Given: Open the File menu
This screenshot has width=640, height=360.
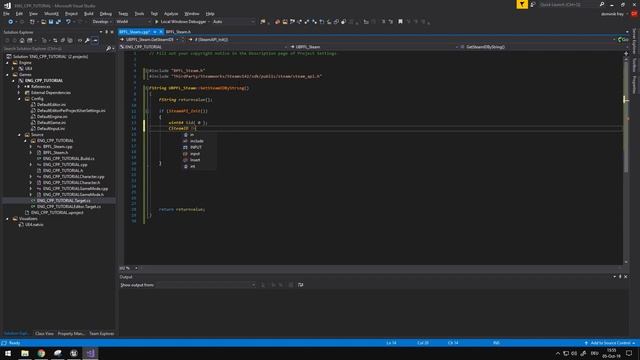Looking at the screenshot, I should pos(6,13).
